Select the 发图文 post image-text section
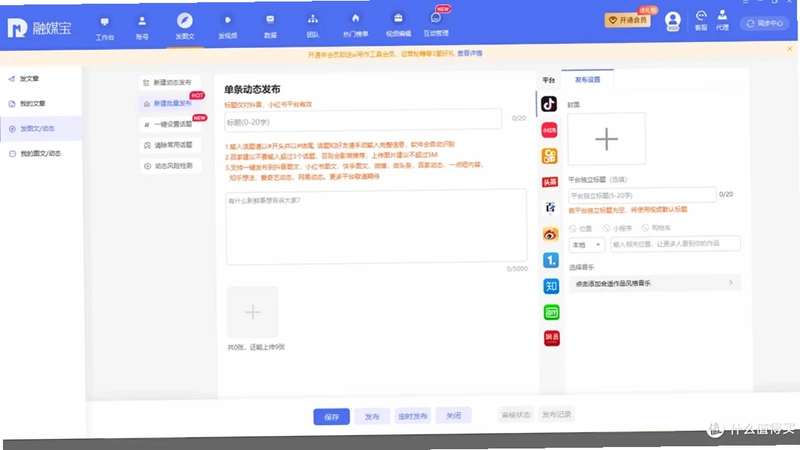The image size is (800, 450). [x=185, y=28]
